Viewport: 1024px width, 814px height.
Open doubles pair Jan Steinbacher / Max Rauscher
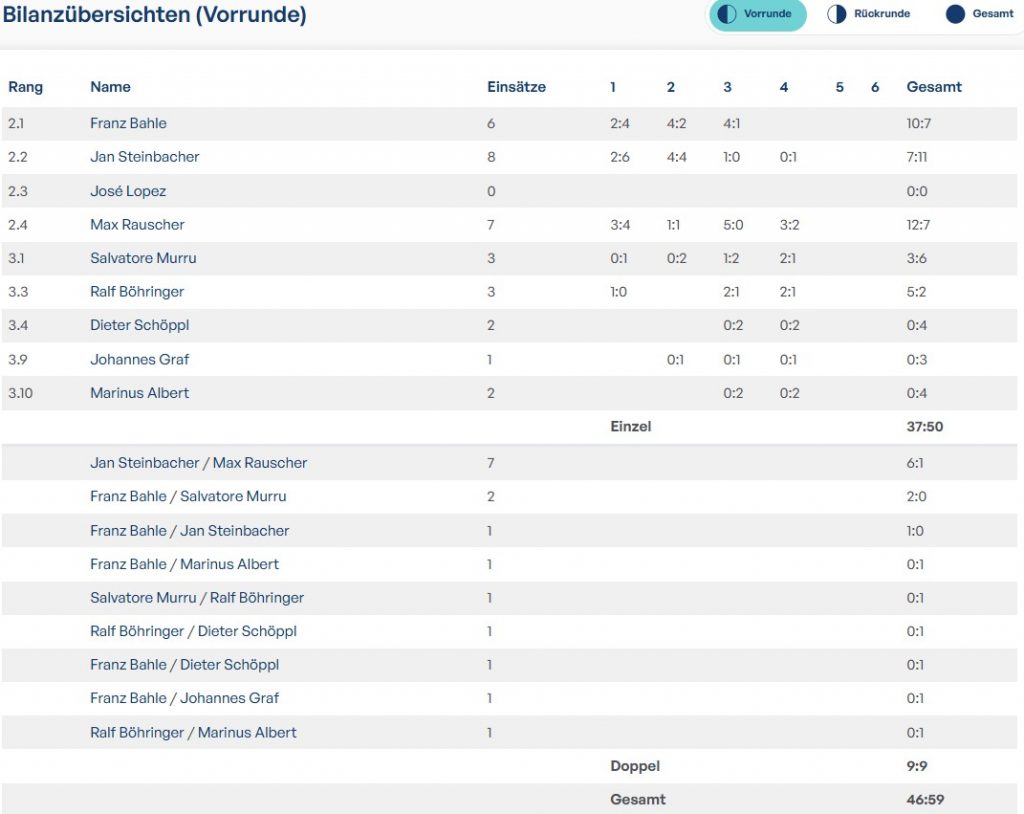pyautogui.click(x=198, y=463)
